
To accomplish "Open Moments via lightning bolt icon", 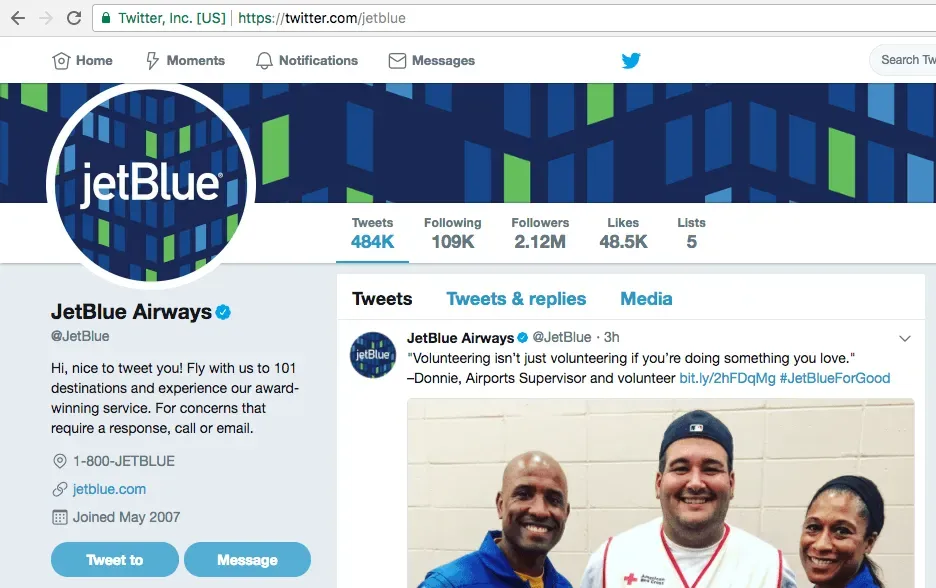I will coord(152,60).
